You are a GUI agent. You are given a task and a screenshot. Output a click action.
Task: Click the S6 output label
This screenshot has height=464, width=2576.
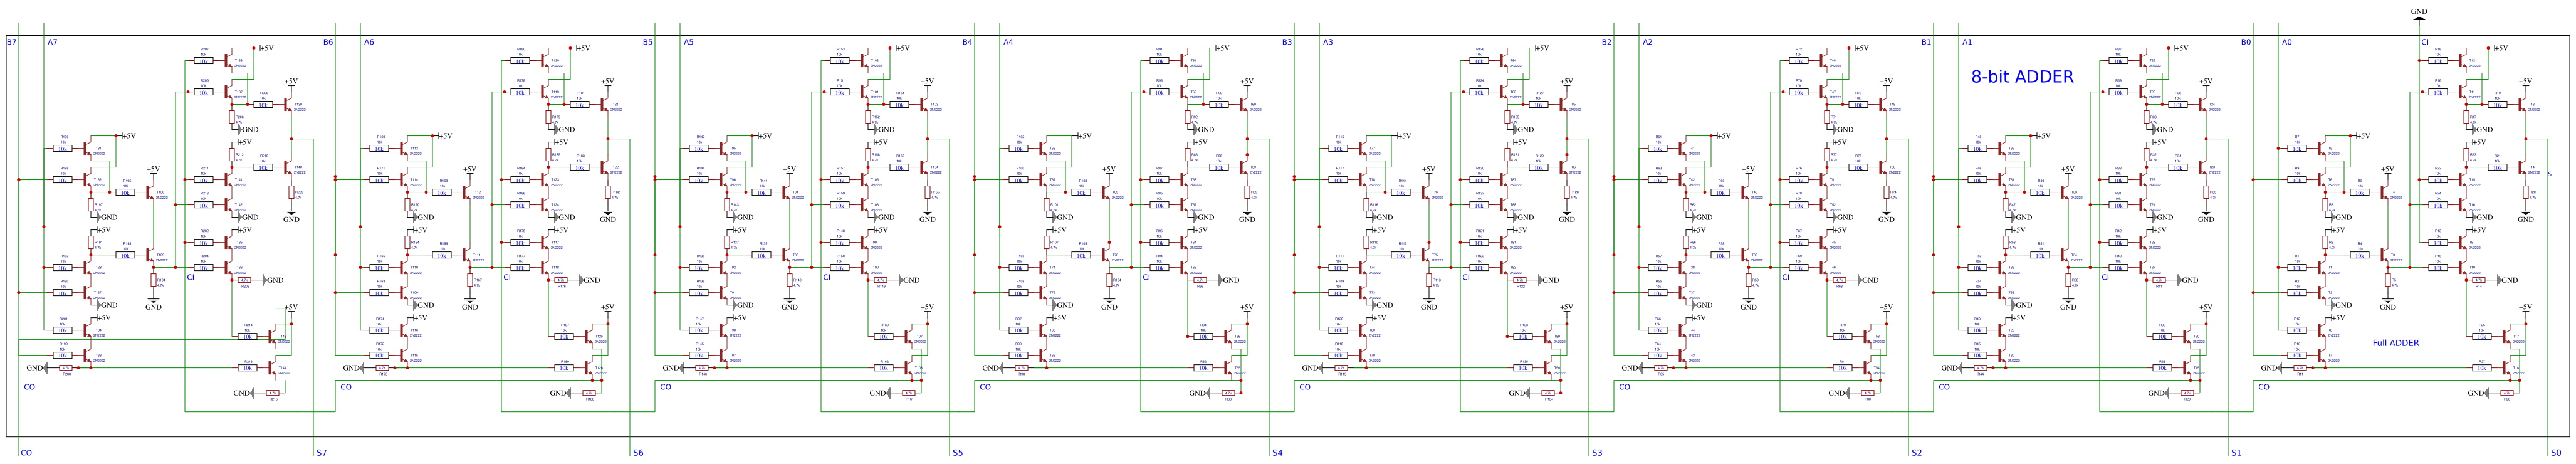click(638, 453)
